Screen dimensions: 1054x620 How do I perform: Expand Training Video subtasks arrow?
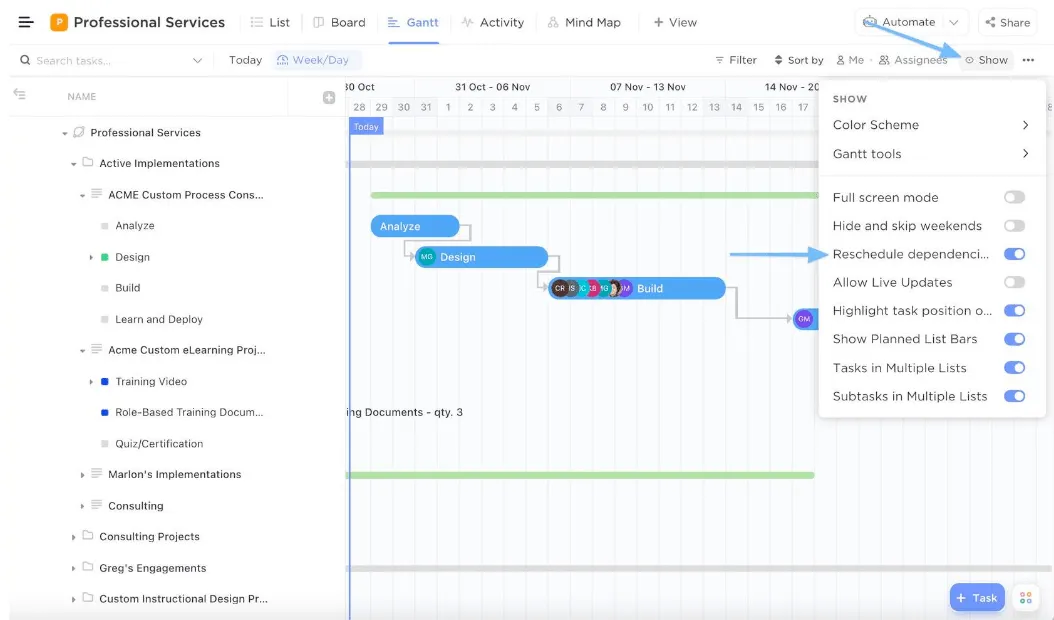tap(91, 382)
